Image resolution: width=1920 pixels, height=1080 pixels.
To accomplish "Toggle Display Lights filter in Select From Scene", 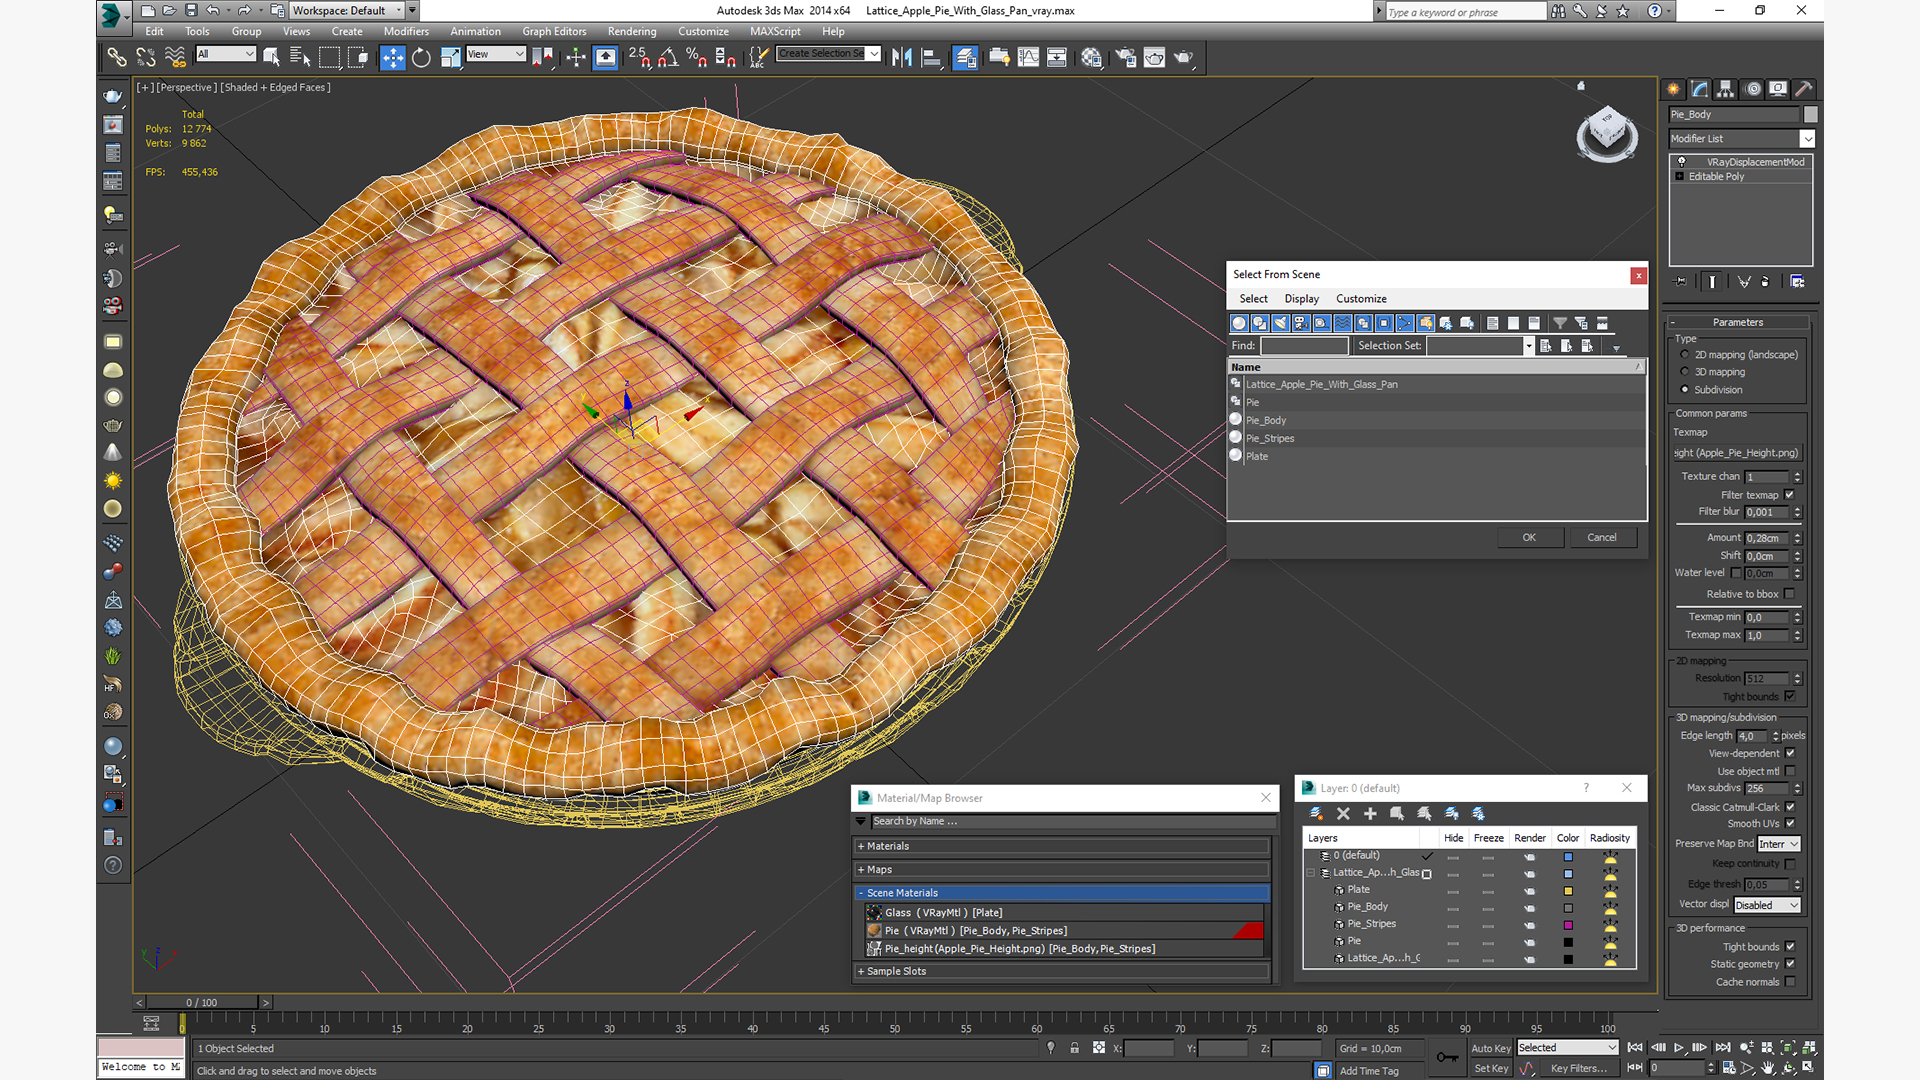I will tap(1281, 323).
